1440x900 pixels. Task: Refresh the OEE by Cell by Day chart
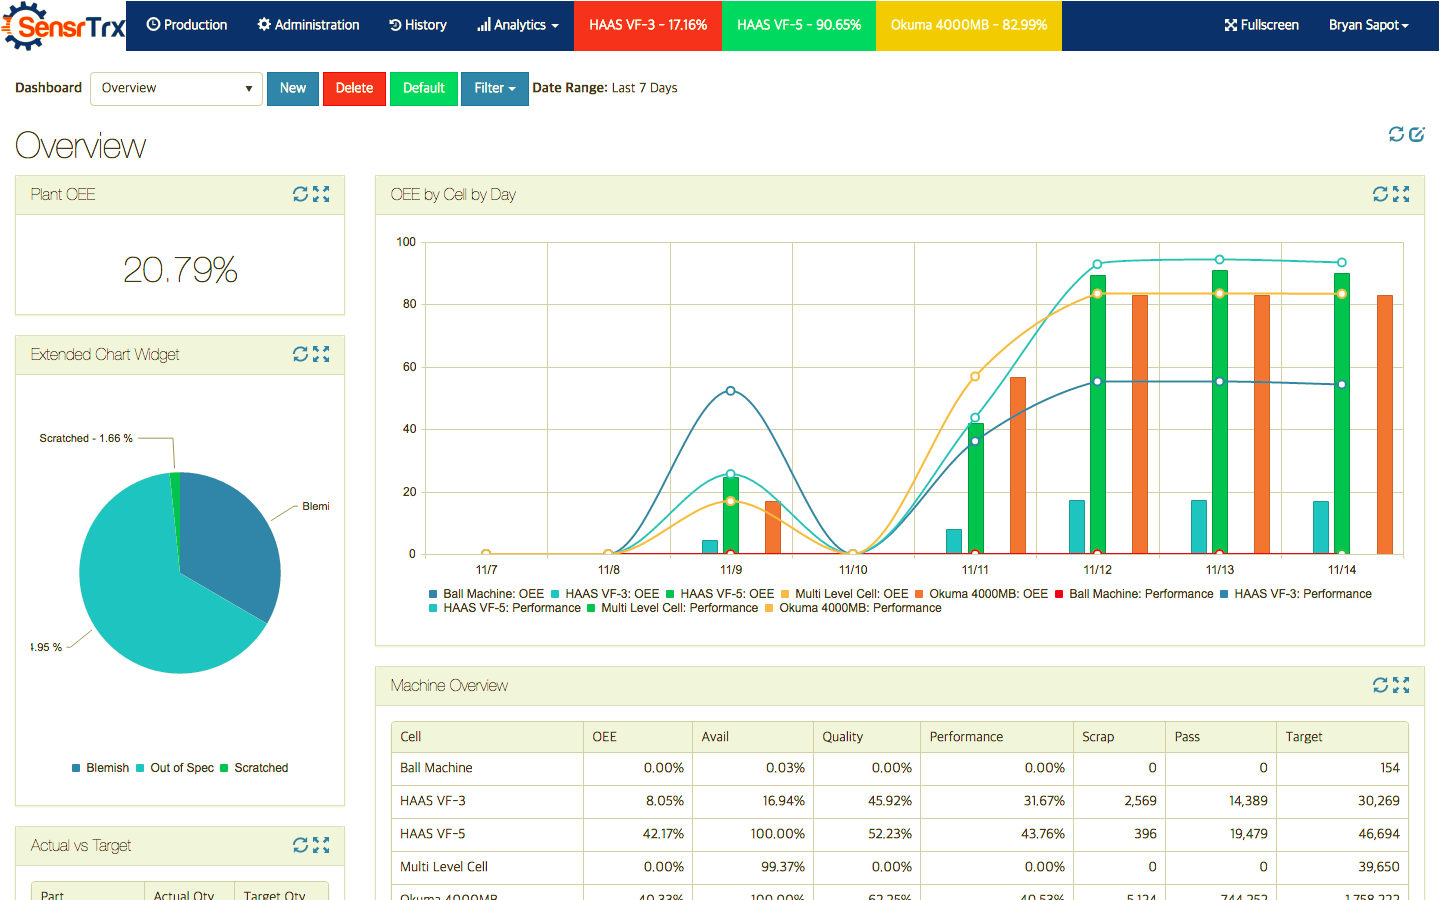click(1380, 194)
